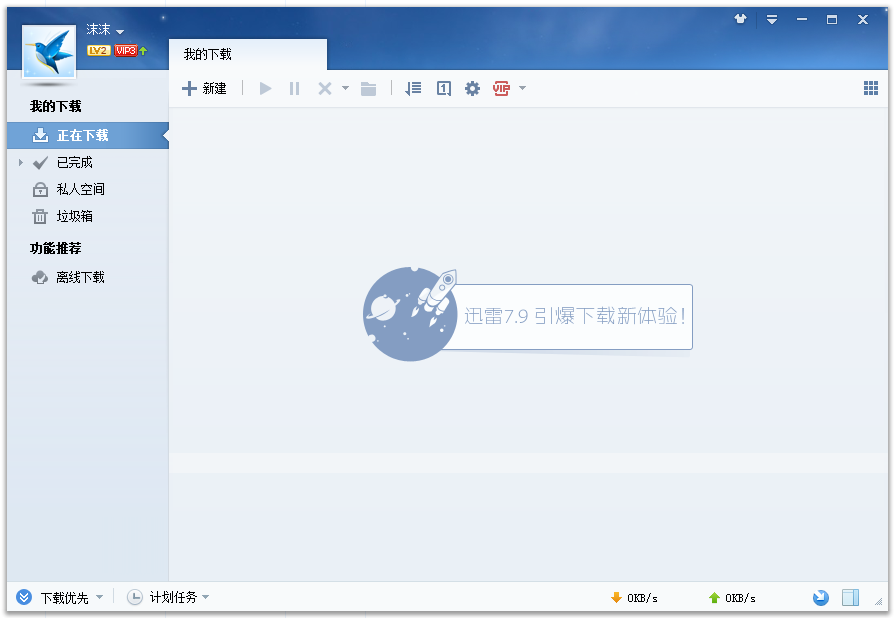The height and width of the screenshot is (618, 895).
Task: Expand the 计划任务 dropdown arrow
Action: (x=205, y=597)
